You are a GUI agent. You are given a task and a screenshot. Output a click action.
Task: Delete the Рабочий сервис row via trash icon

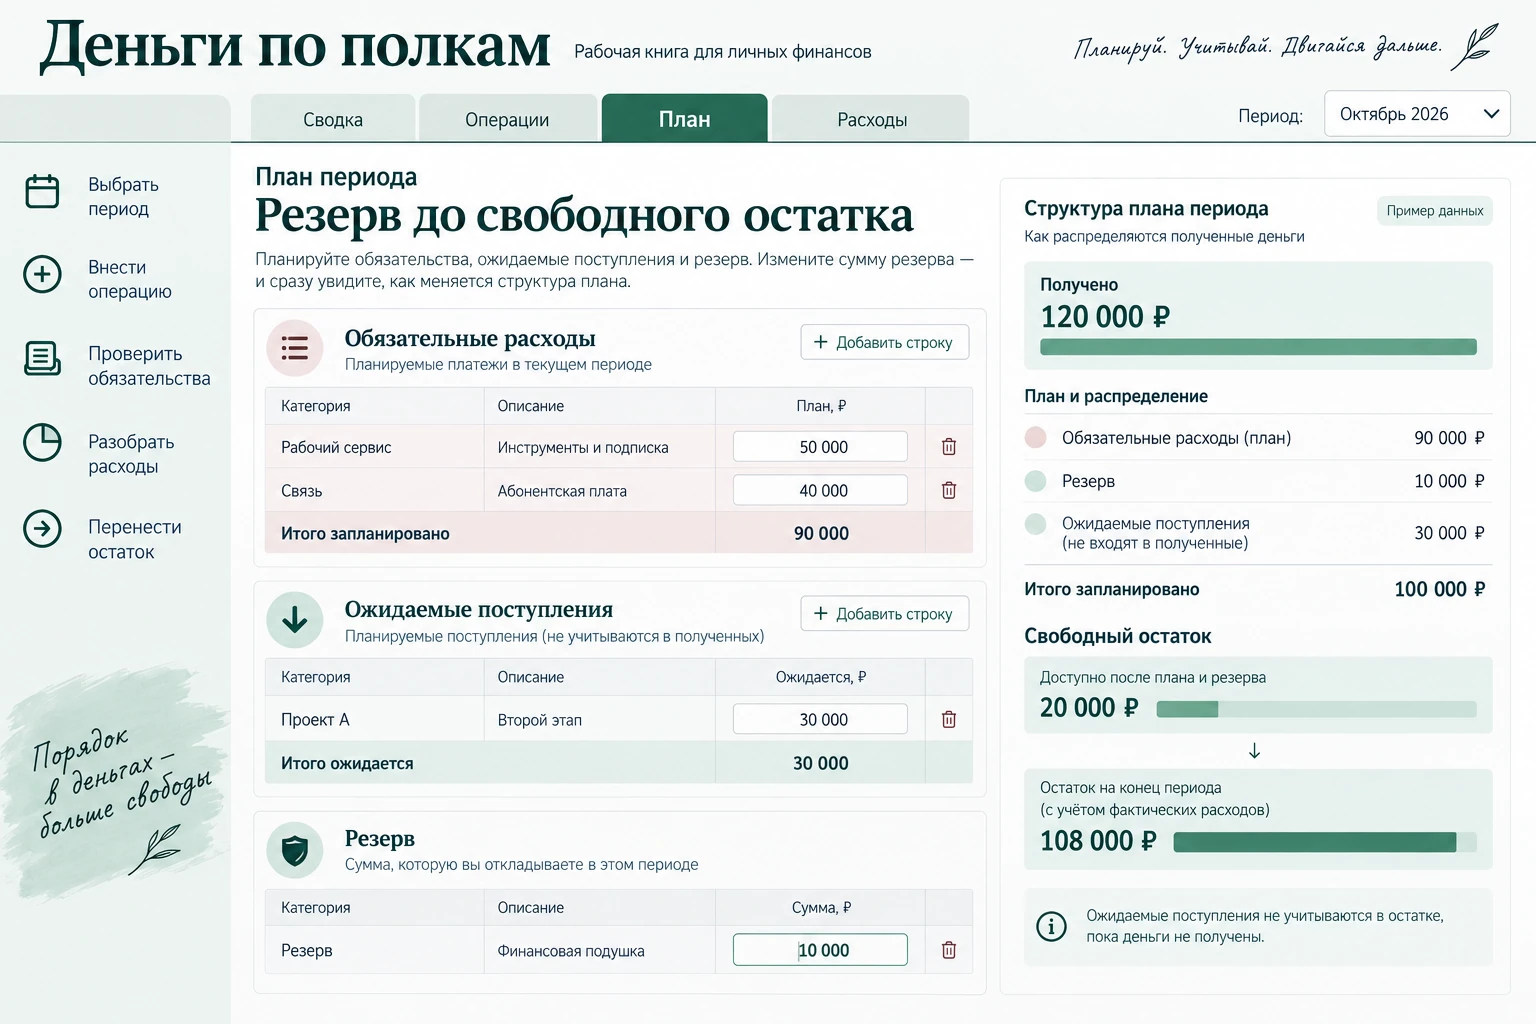pos(949,447)
